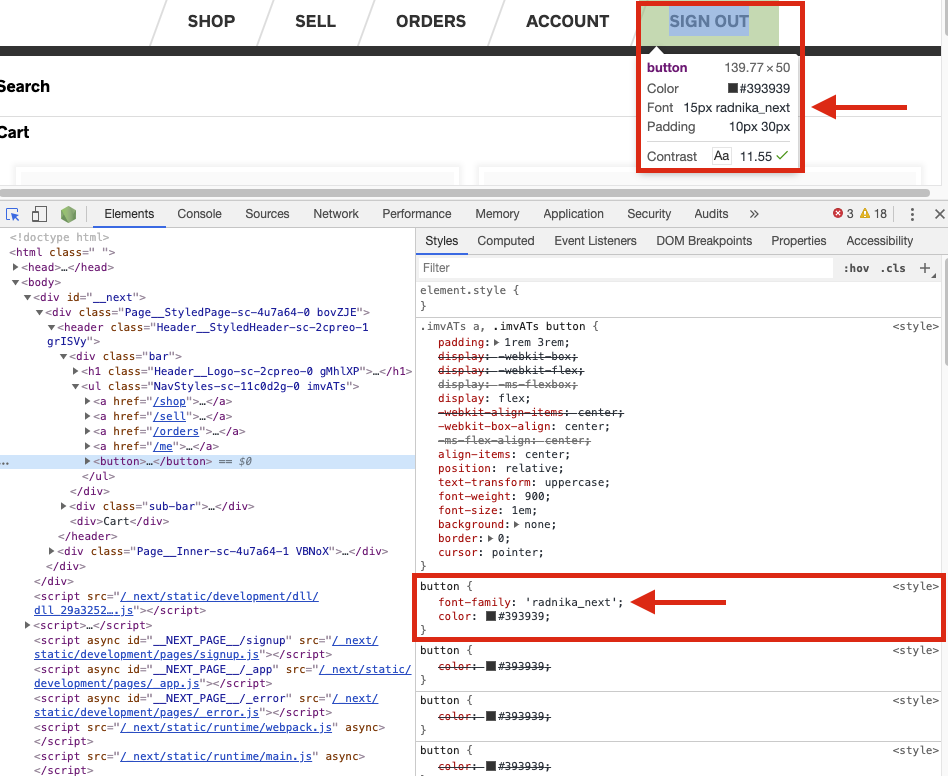Screen dimensions: 948x776
Task: Add a new style rule with plus icon
Action: pos(925,268)
